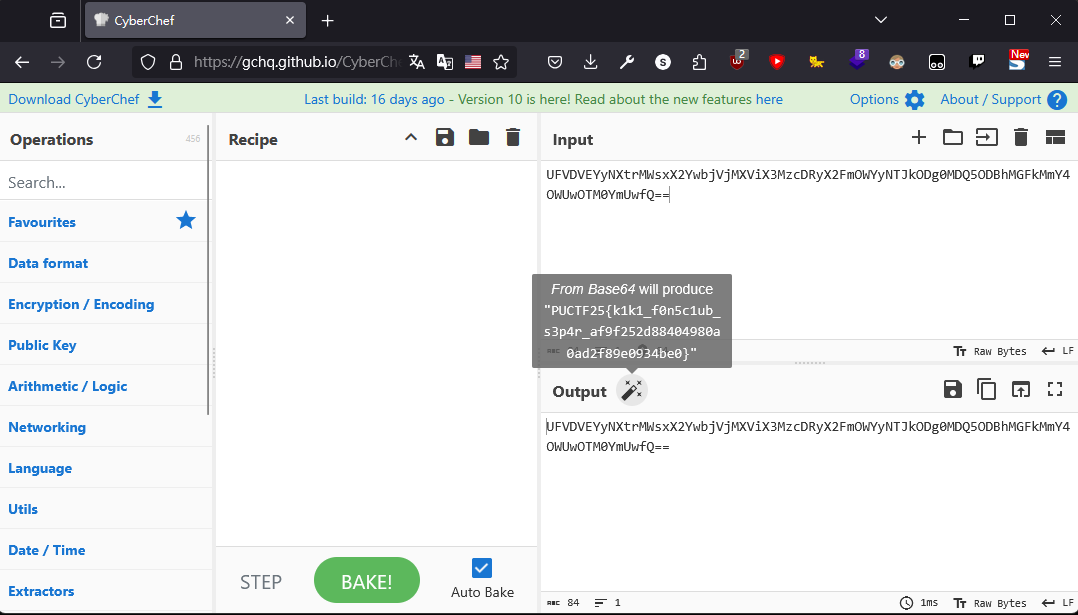Open the translate page icon

click(x=417, y=62)
